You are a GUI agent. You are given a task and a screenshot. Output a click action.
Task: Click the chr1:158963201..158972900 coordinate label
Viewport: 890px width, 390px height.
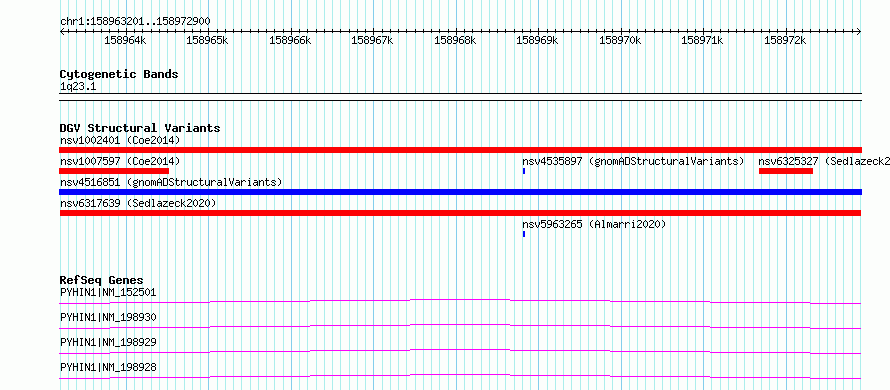(x=135, y=21)
